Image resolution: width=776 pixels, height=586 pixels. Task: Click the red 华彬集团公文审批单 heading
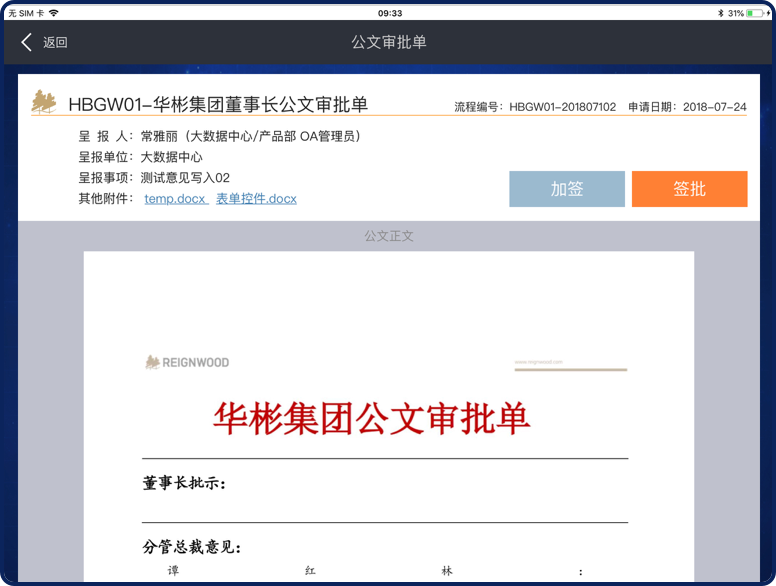coord(372,419)
